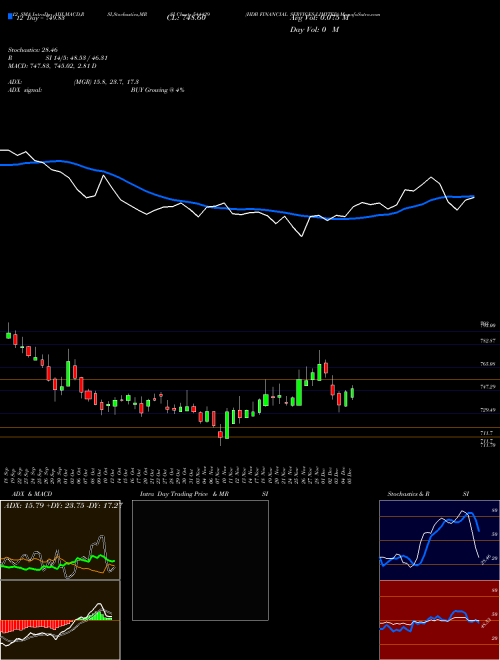Click the 'Stochastics & R' panel title

pyautogui.click(x=409, y=494)
